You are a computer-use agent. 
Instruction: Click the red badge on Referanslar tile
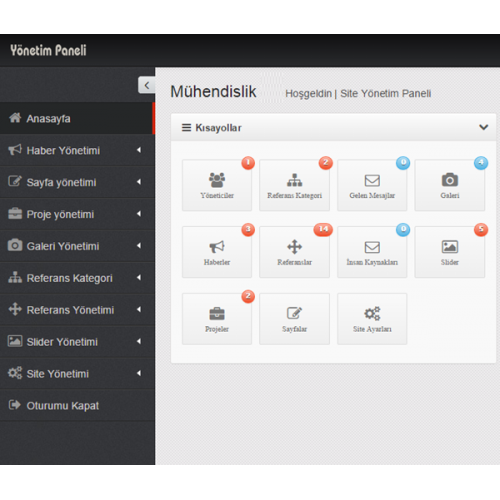(x=323, y=229)
